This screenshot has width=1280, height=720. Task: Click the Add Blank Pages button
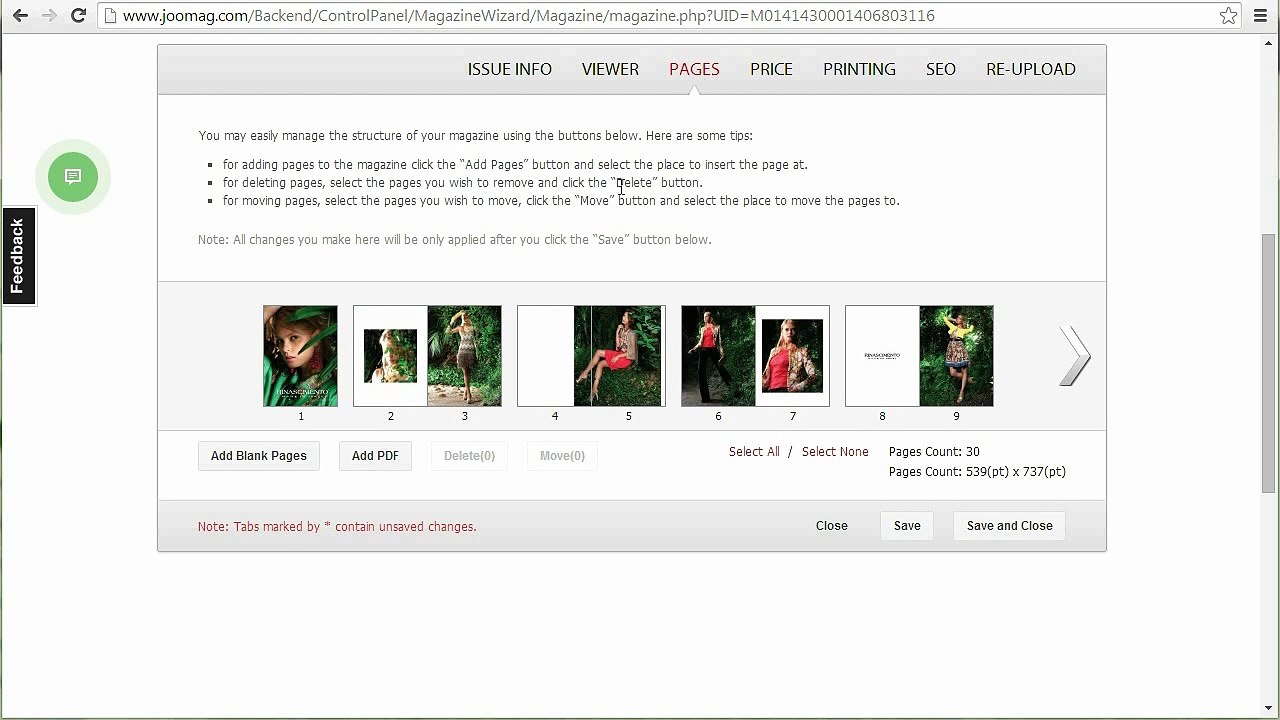coord(259,456)
